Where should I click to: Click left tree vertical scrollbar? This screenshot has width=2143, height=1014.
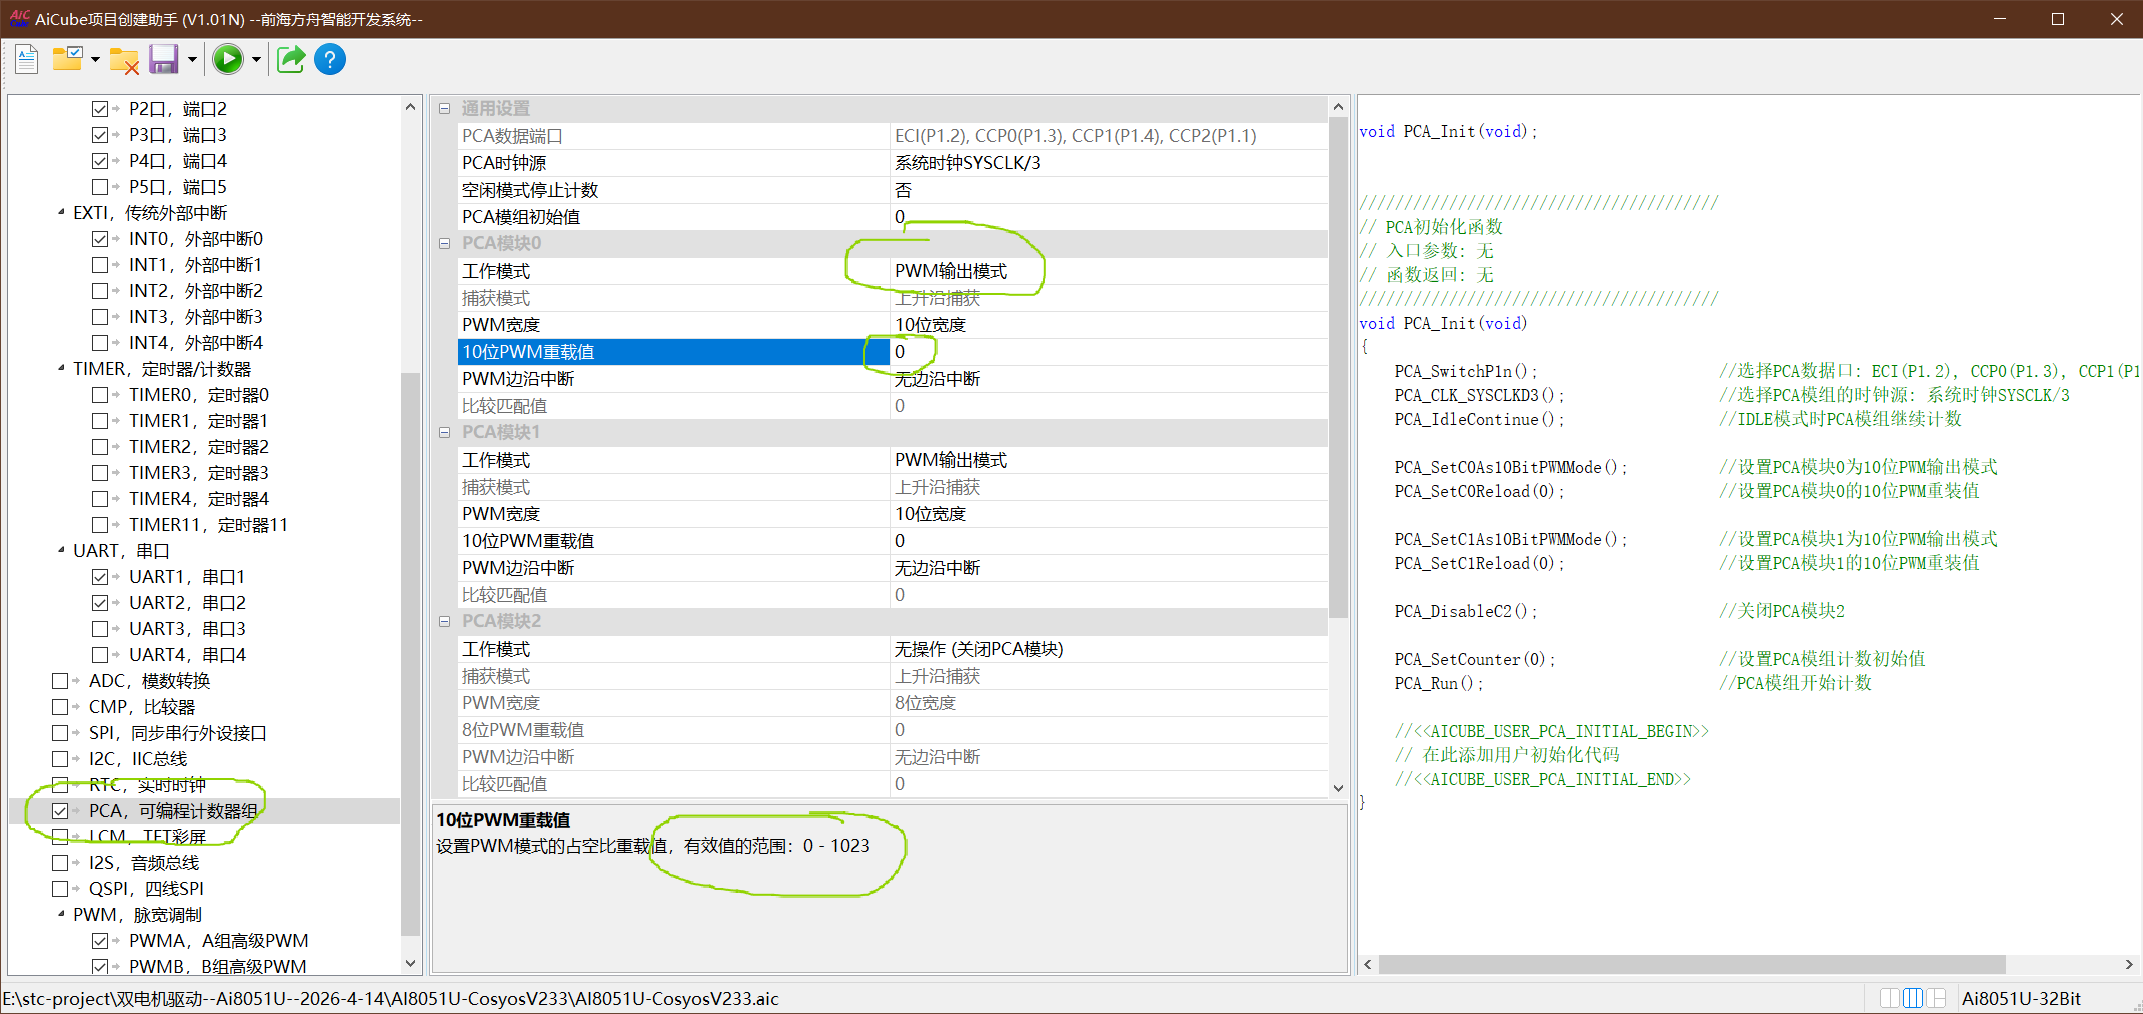(410, 653)
